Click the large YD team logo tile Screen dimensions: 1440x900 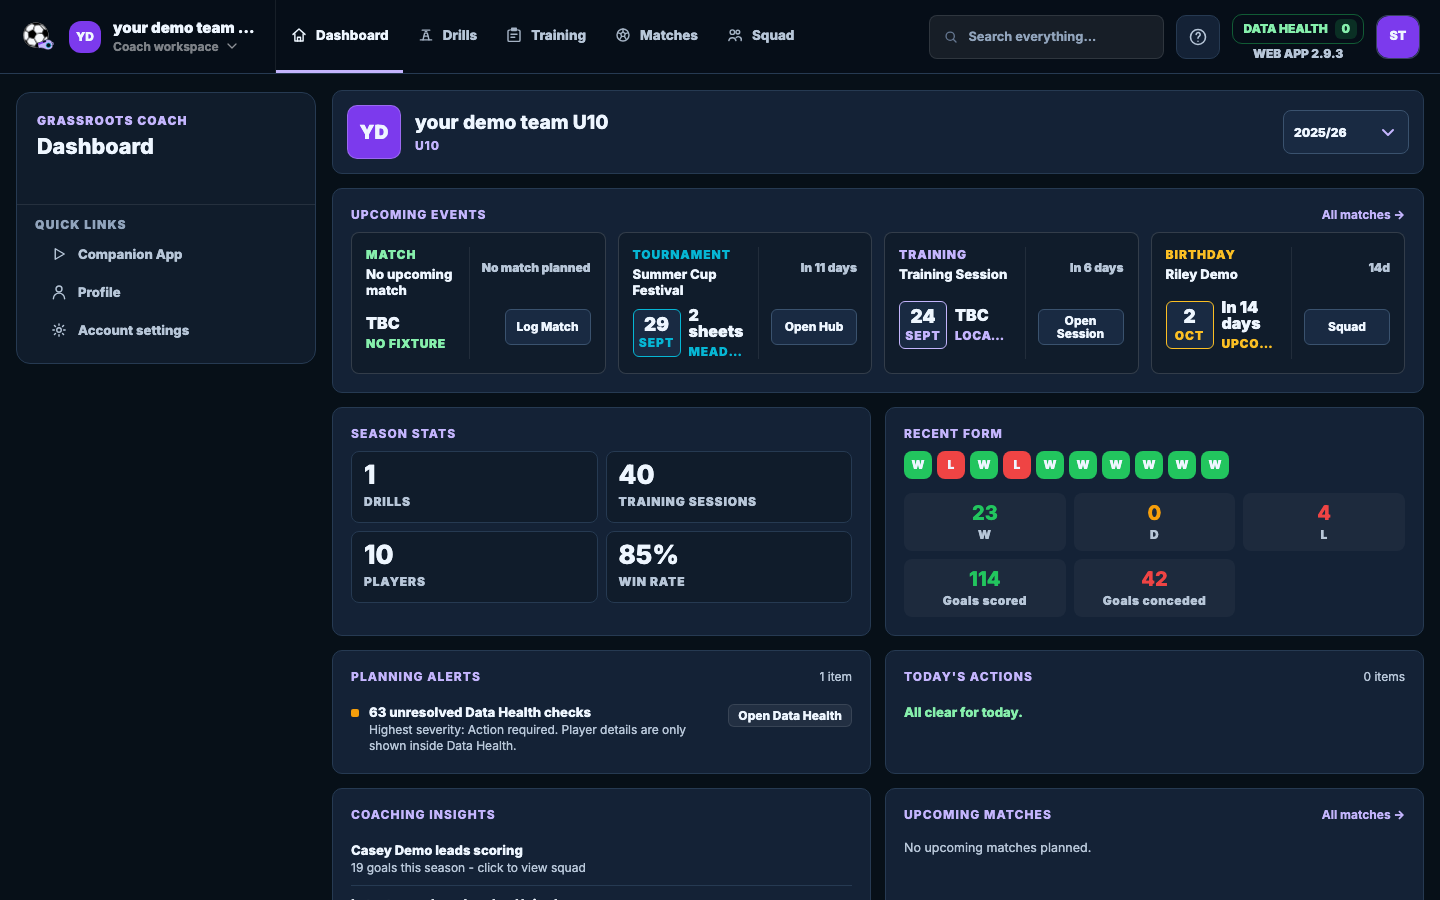(374, 132)
